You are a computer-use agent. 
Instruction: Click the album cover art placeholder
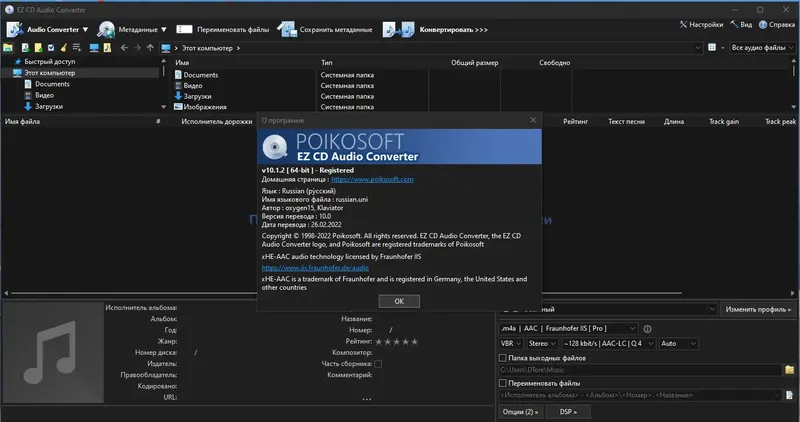tap(53, 353)
